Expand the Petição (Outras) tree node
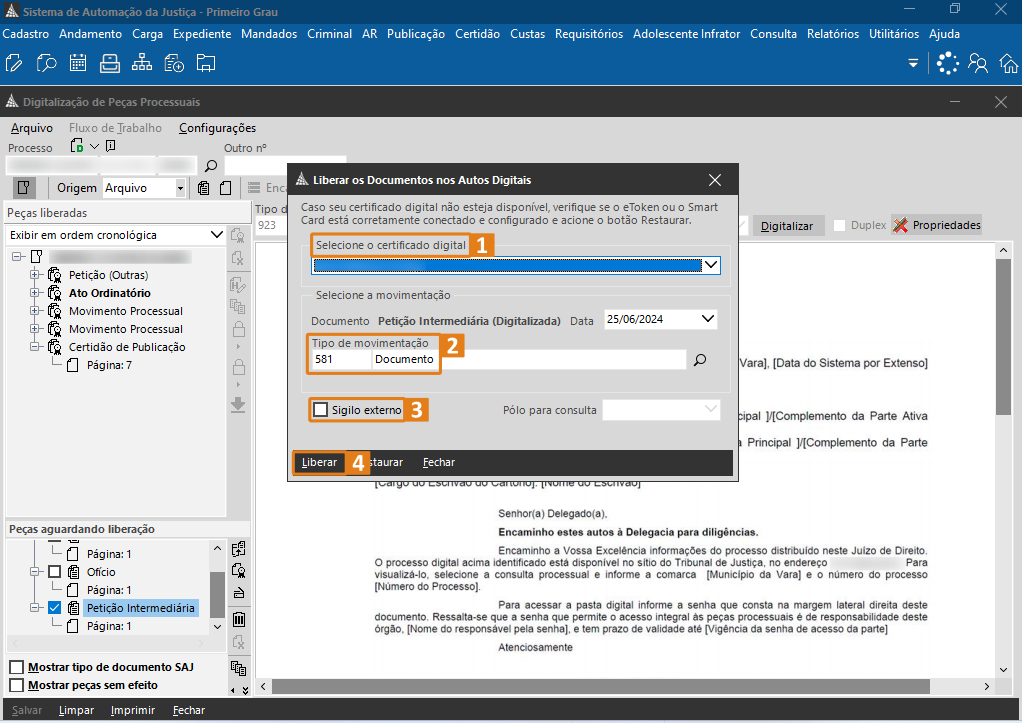Screen dimensions: 1022x723 (35, 275)
